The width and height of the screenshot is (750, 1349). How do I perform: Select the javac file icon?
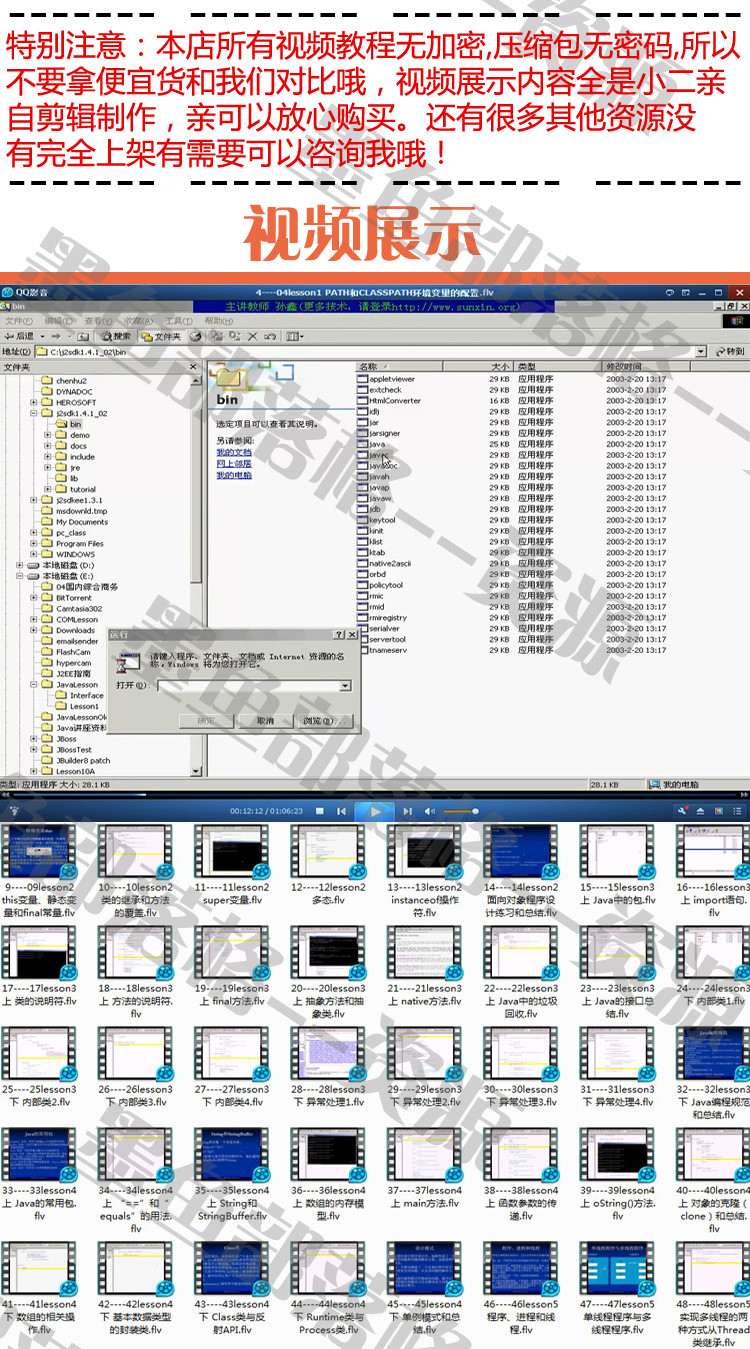(x=363, y=455)
